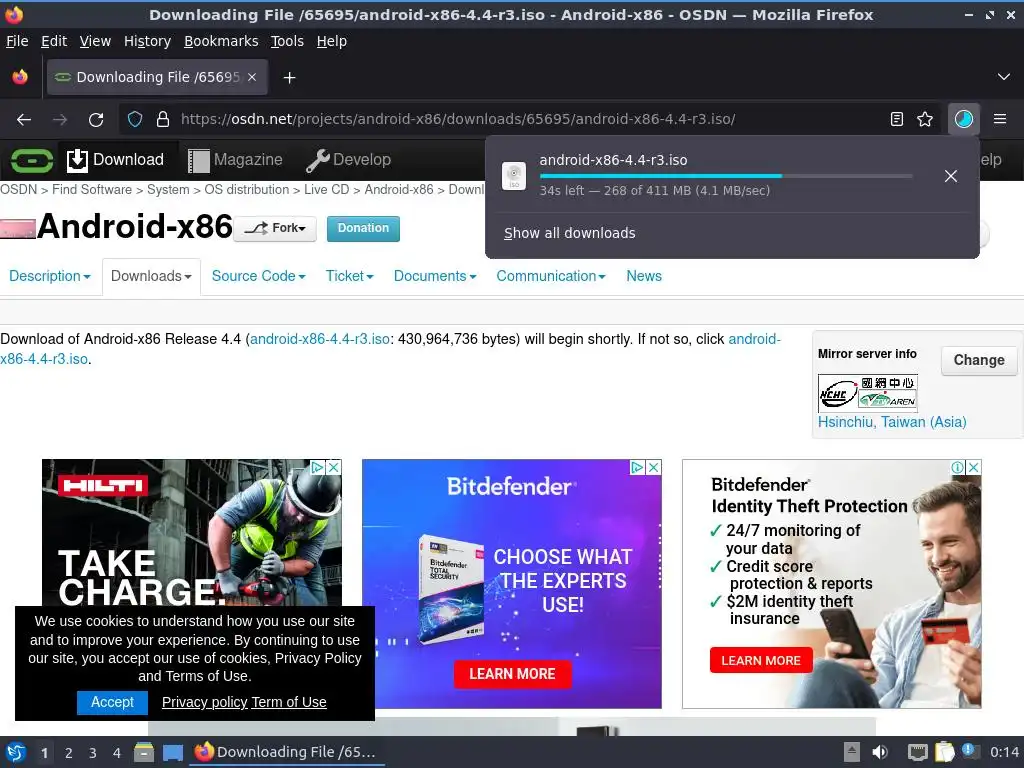
Task: Open the taskbar start menu icon
Action: (16, 752)
